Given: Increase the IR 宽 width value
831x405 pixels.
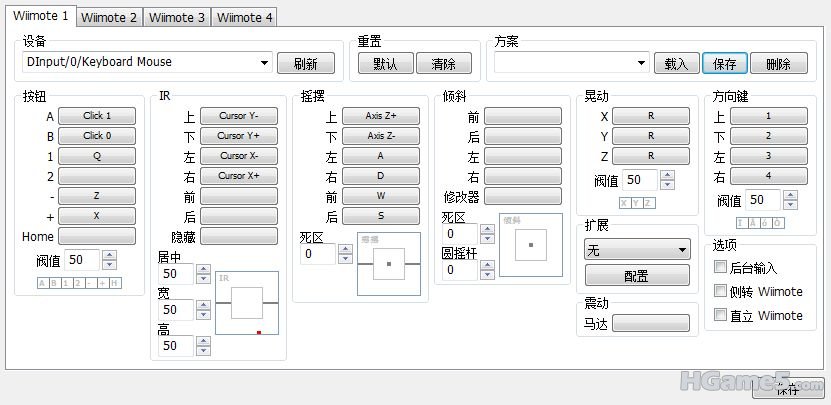Looking at the screenshot, I should 204,305.
